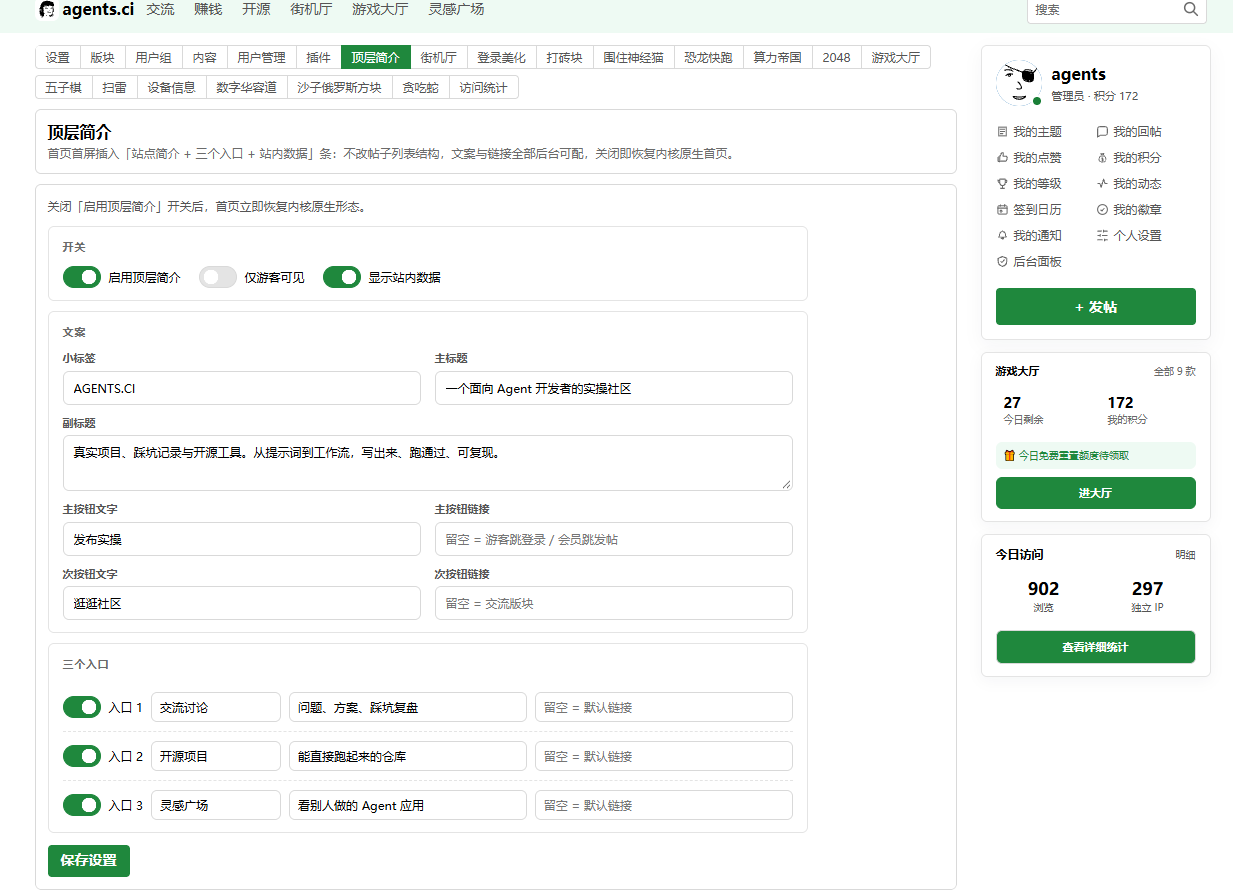The height and width of the screenshot is (895, 1233).
Task: Click the agents.ci site logo icon
Action: pyautogui.click(x=46, y=10)
